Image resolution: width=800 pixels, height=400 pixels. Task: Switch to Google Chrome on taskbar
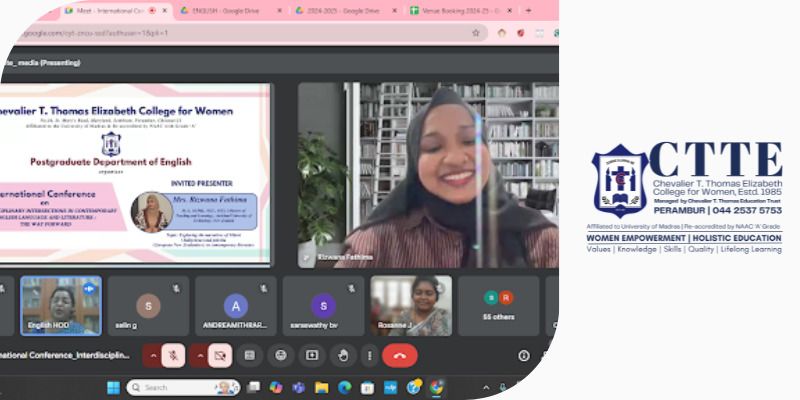pyautogui.click(x=436, y=388)
